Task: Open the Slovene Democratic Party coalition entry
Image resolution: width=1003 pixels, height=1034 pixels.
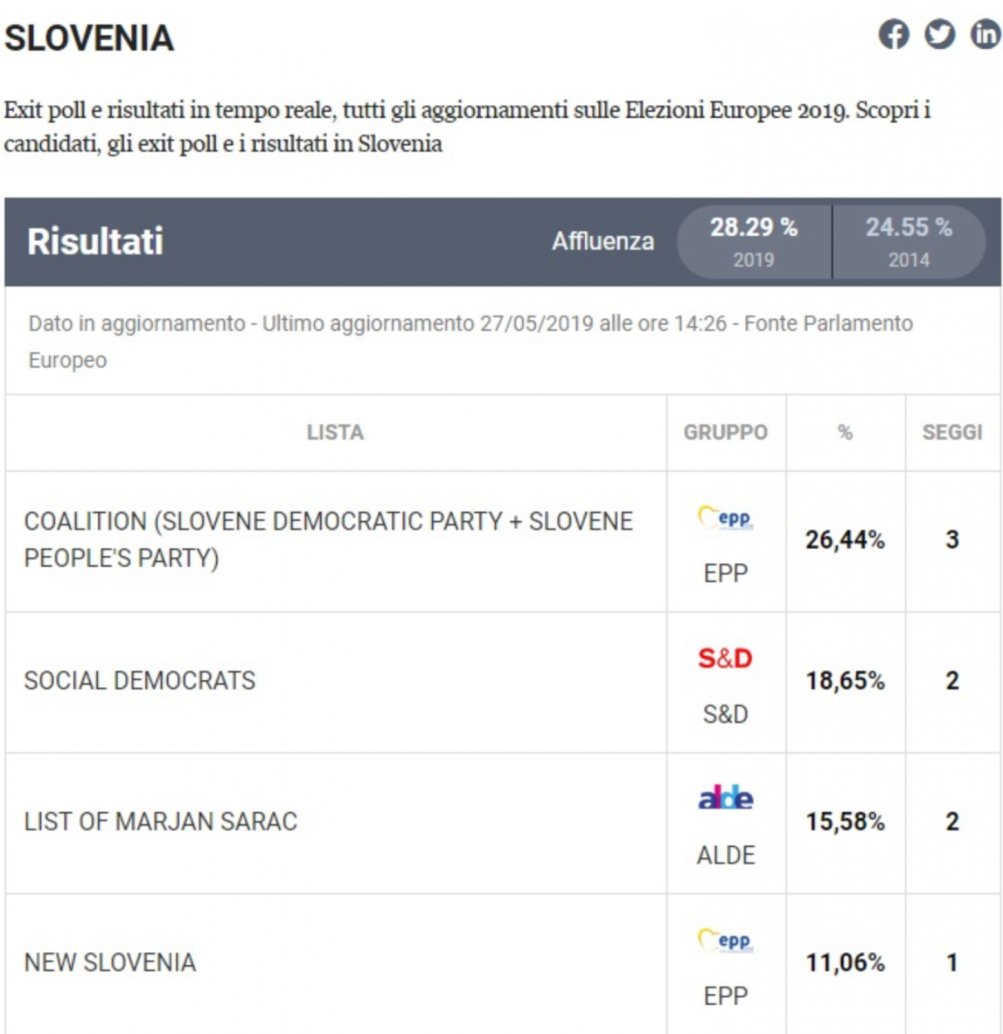Action: tap(328, 539)
